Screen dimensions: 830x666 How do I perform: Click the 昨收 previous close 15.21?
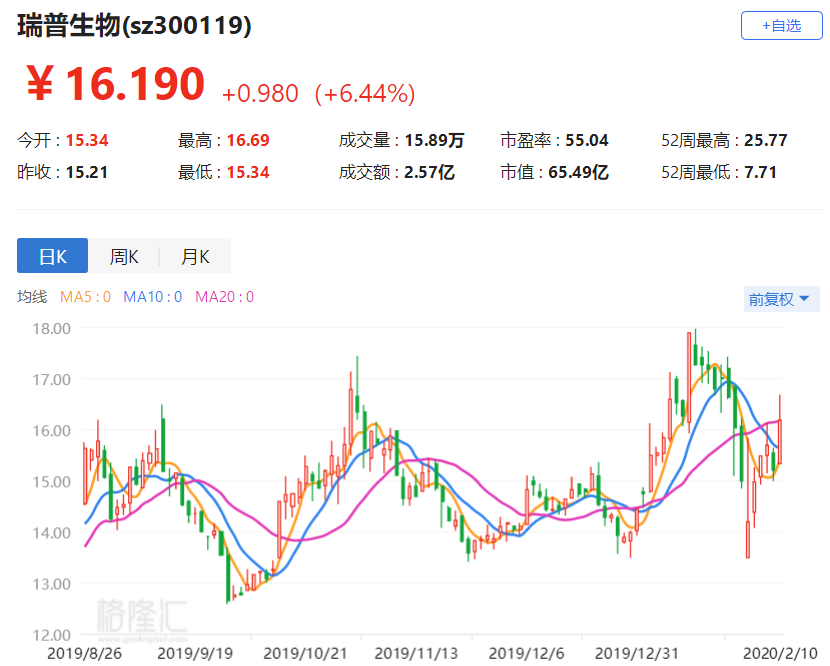click(87, 172)
